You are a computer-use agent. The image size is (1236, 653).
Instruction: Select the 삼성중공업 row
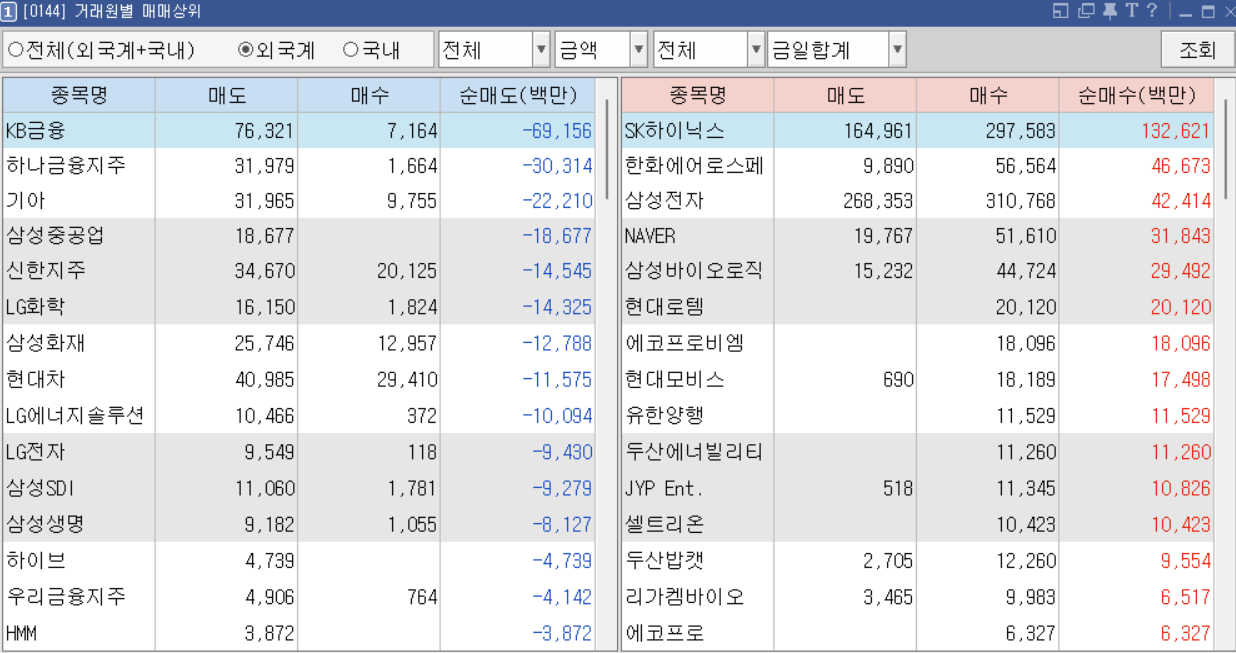click(299, 236)
